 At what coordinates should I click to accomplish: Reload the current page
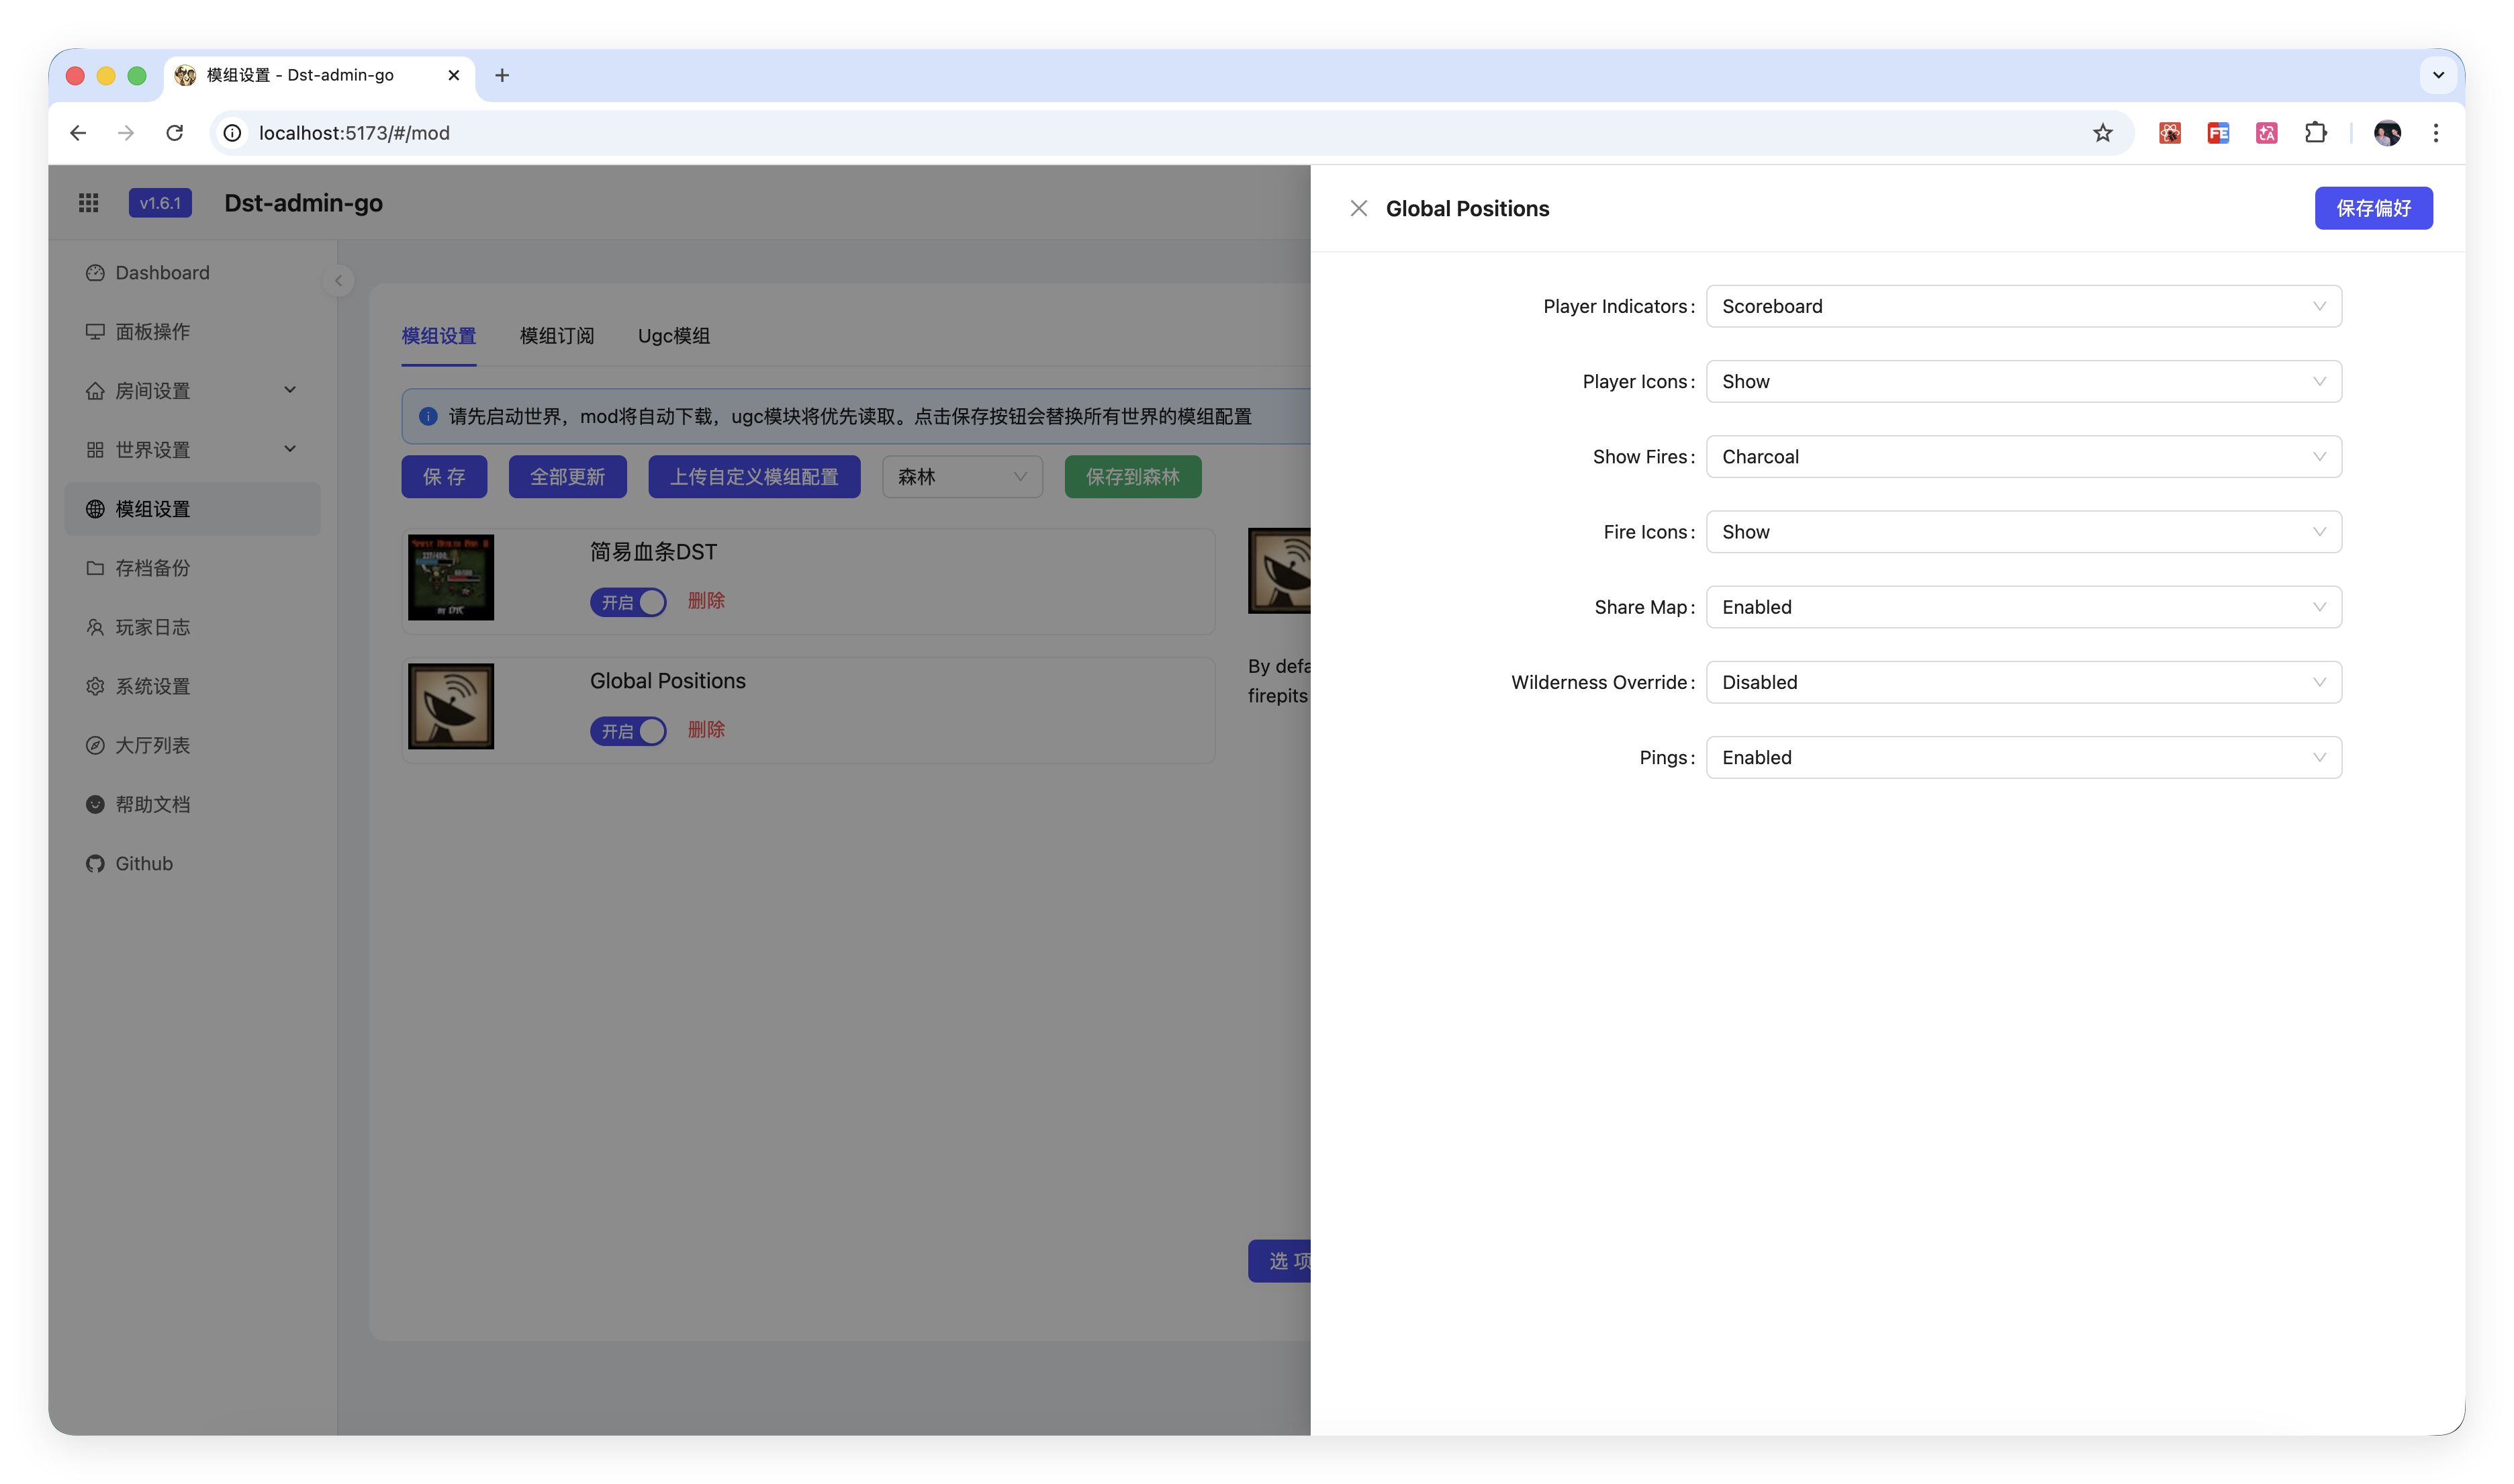tap(175, 133)
